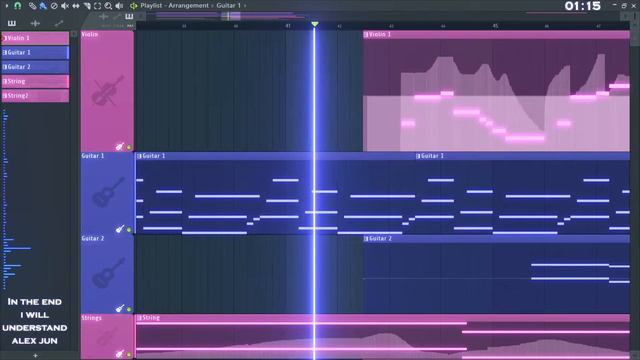Screen dimensions: 640x360
Task: Mute the Guitar 1 track LED
Action: tap(129, 230)
